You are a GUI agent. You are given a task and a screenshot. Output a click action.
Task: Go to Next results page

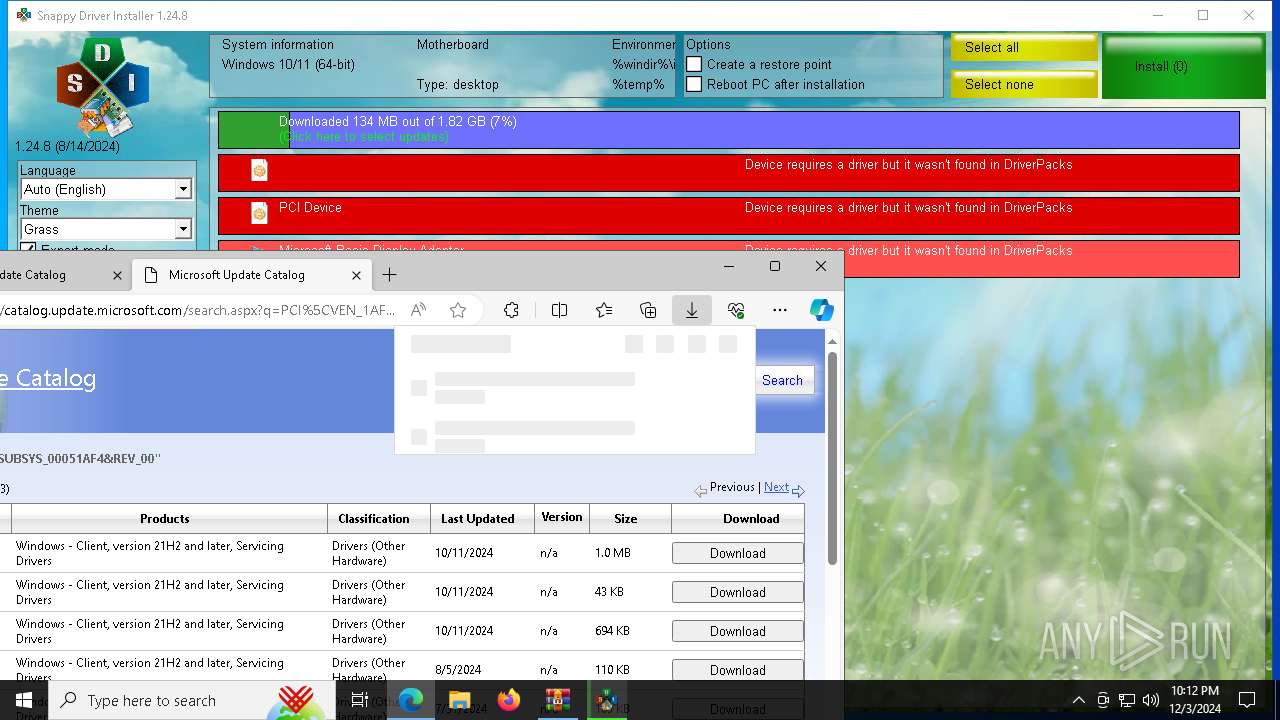[x=776, y=487]
